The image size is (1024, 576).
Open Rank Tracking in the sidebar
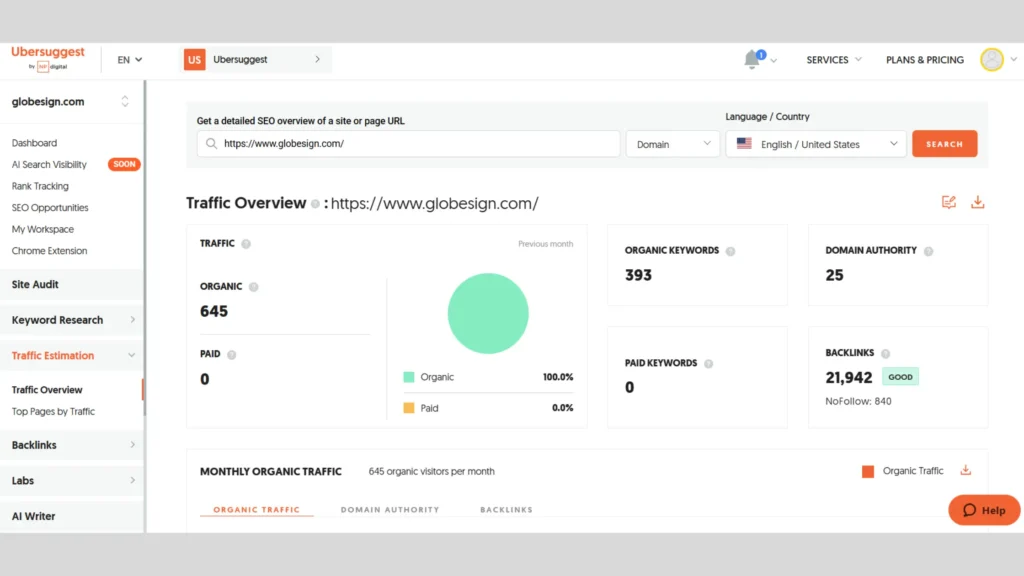(x=40, y=186)
